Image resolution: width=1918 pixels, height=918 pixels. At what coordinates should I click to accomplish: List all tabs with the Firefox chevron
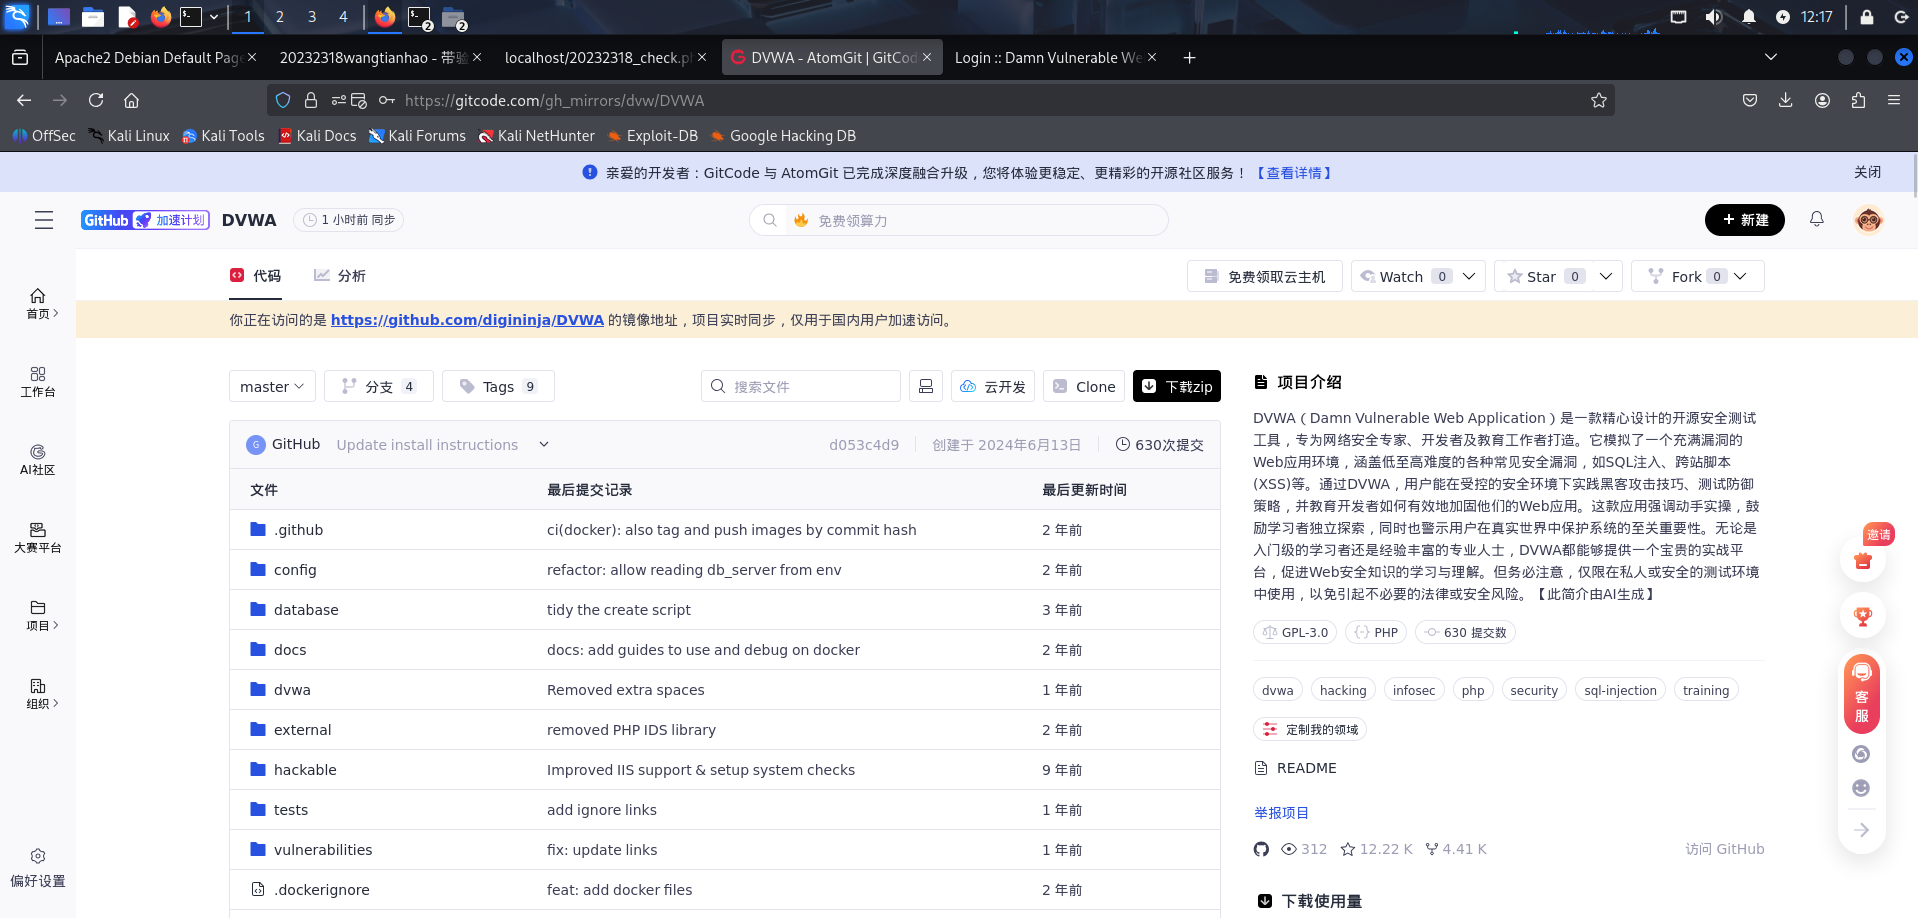coord(1771,57)
